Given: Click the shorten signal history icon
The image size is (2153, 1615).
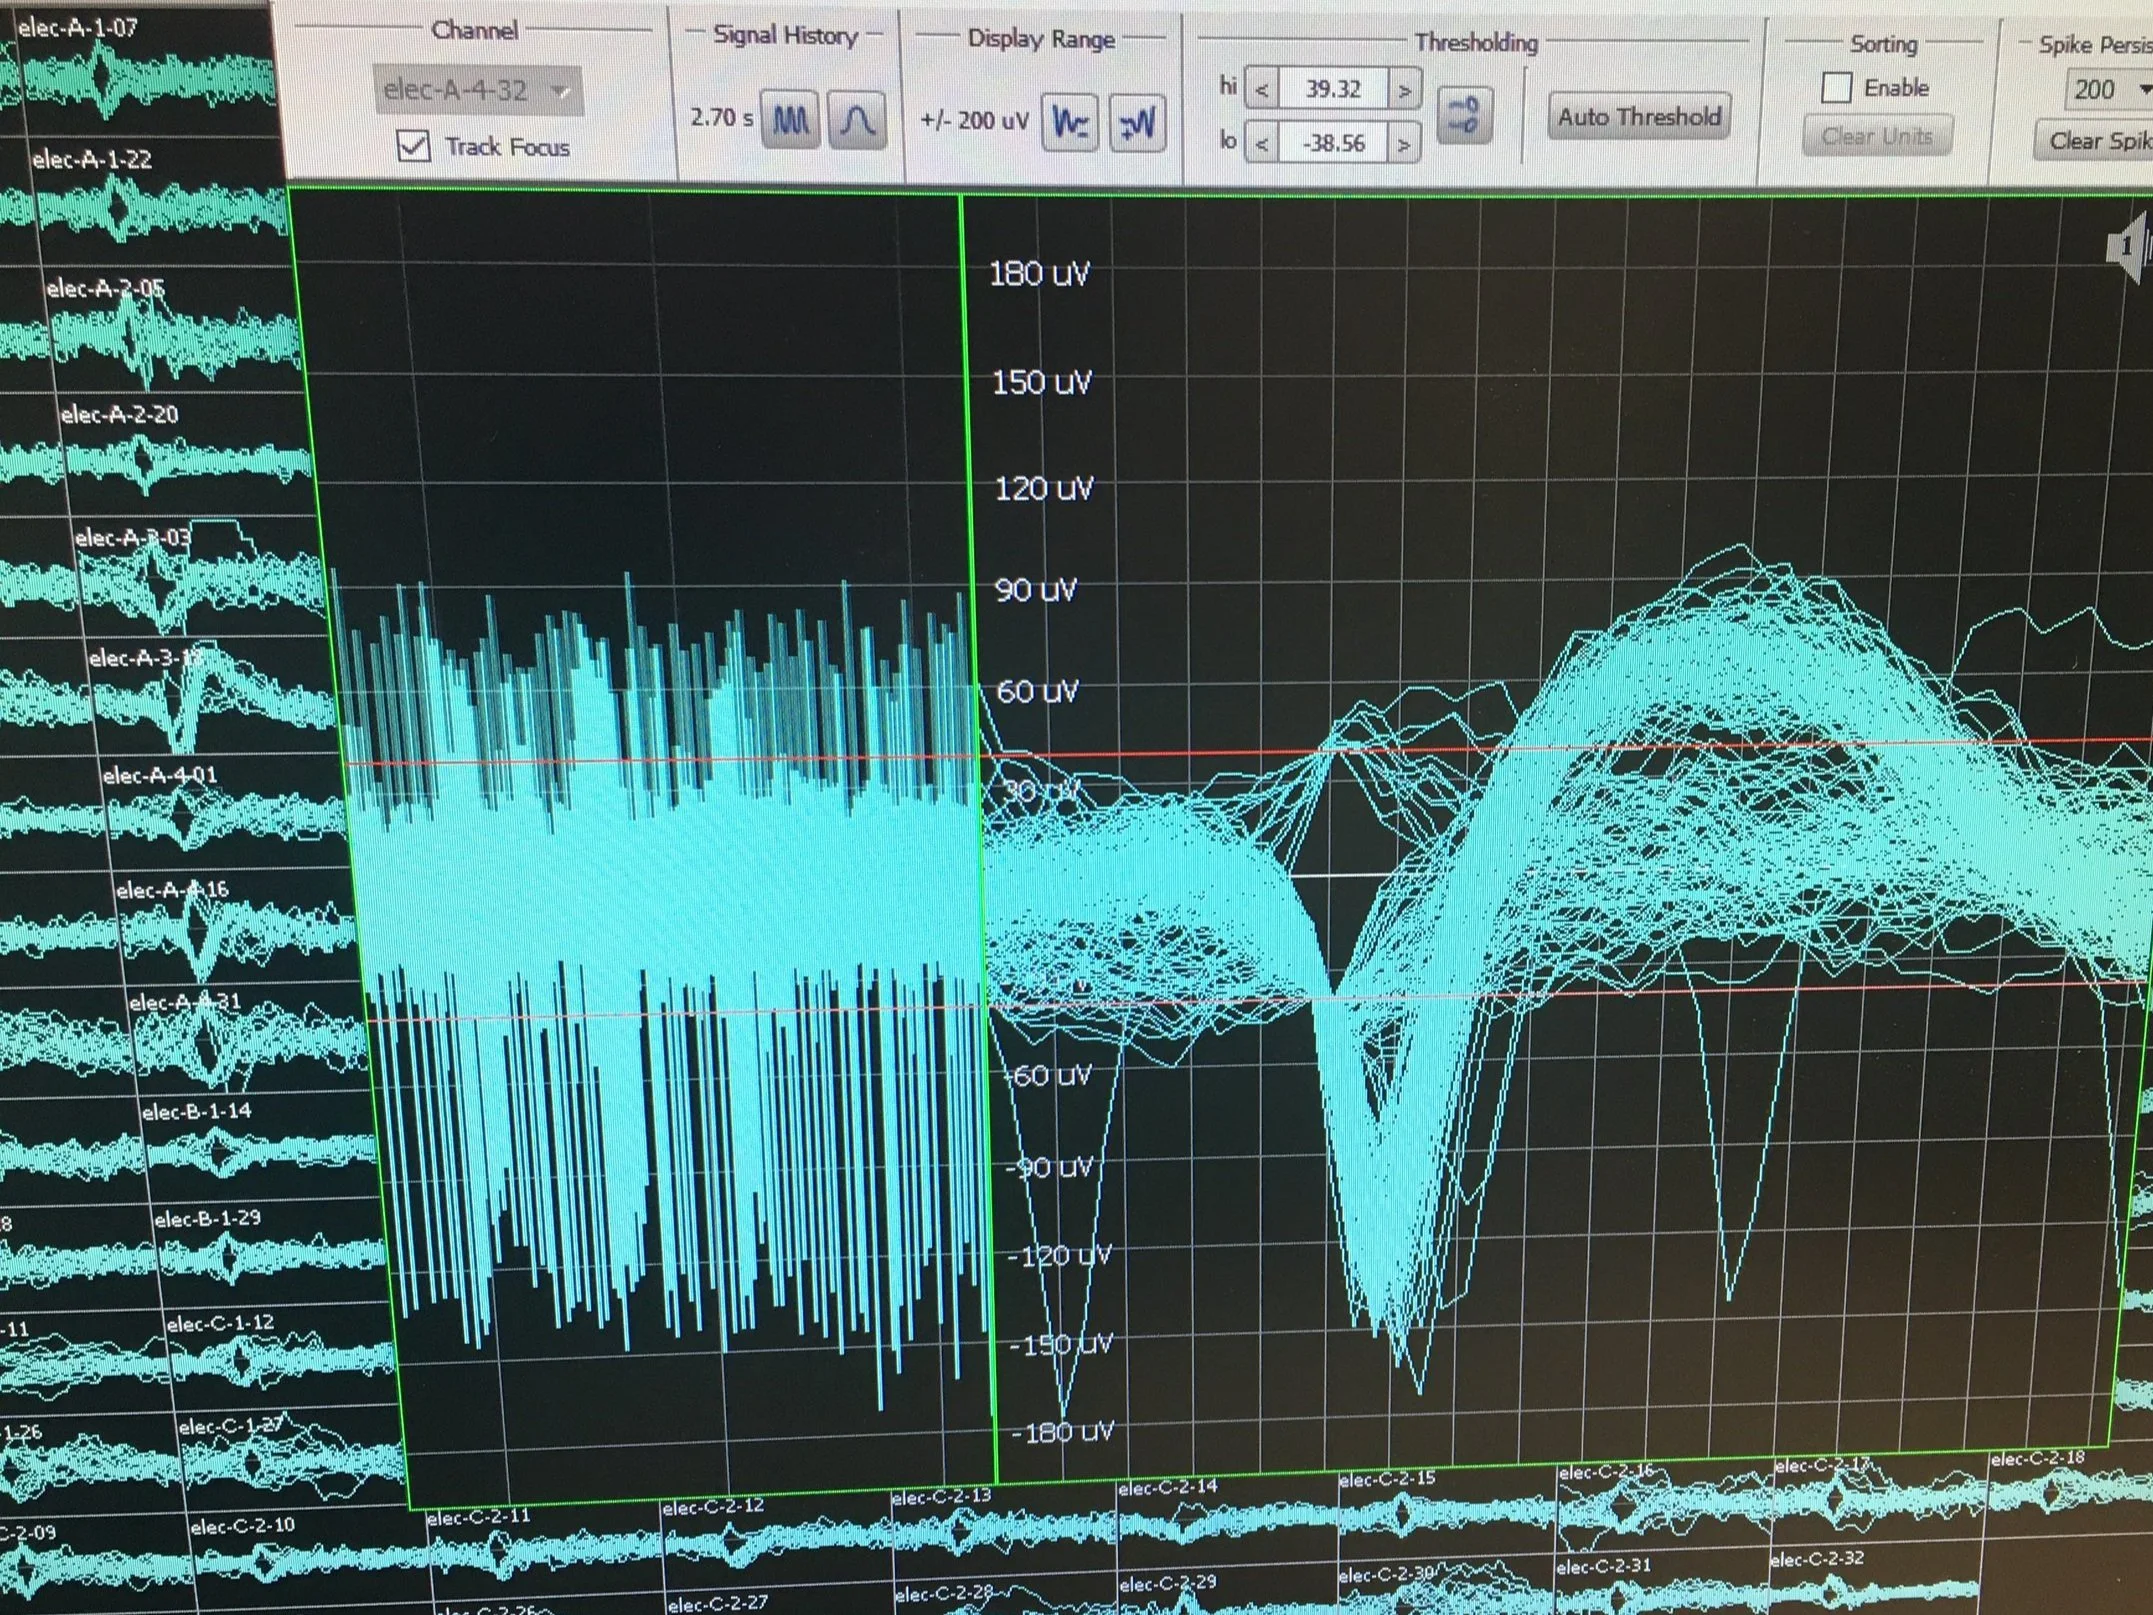Looking at the screenshot, I should click(x=790, y=120).
